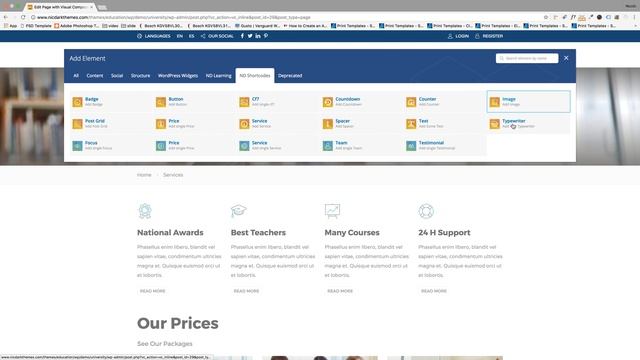Click the See Our Packages subtitle
This screenshot has height=360, width=640.
164,344
